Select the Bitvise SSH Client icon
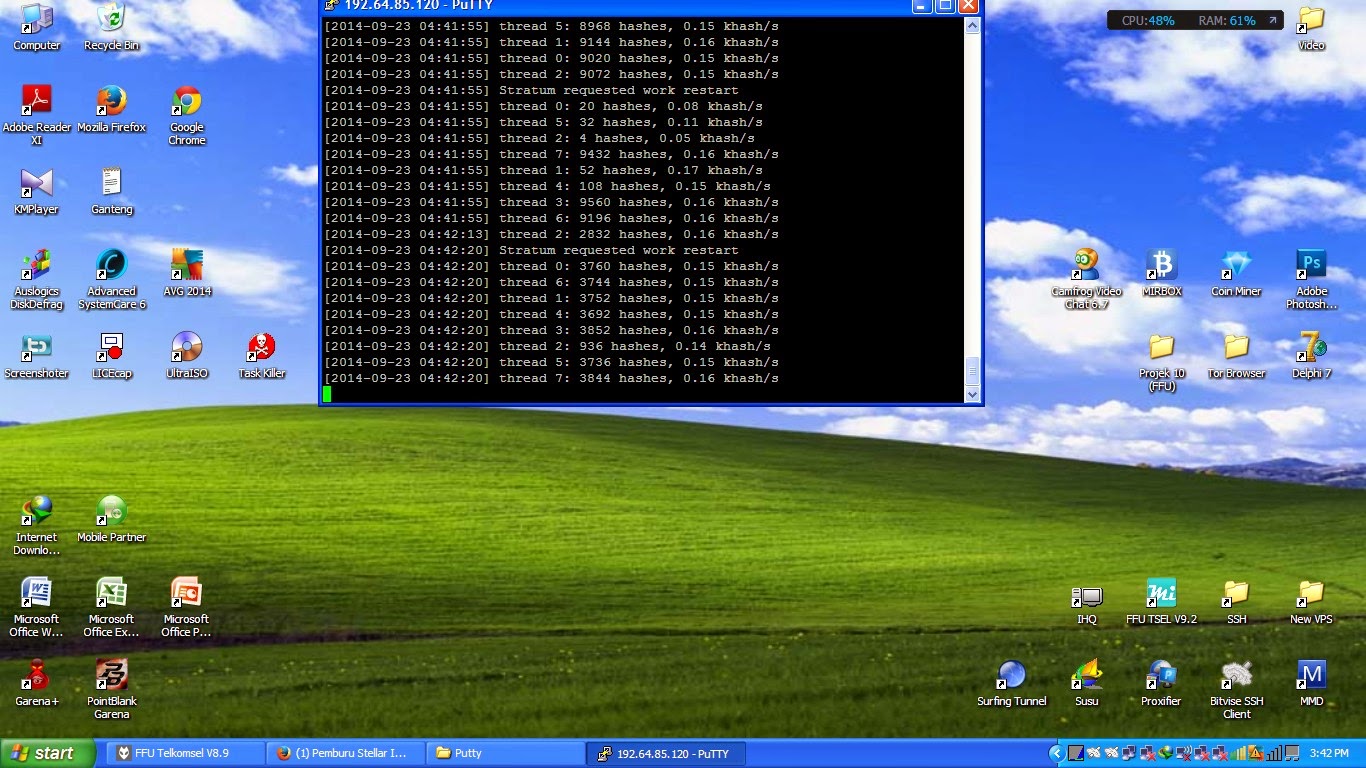Viewport: 1366px width, 768px height. pos(1236,689)
